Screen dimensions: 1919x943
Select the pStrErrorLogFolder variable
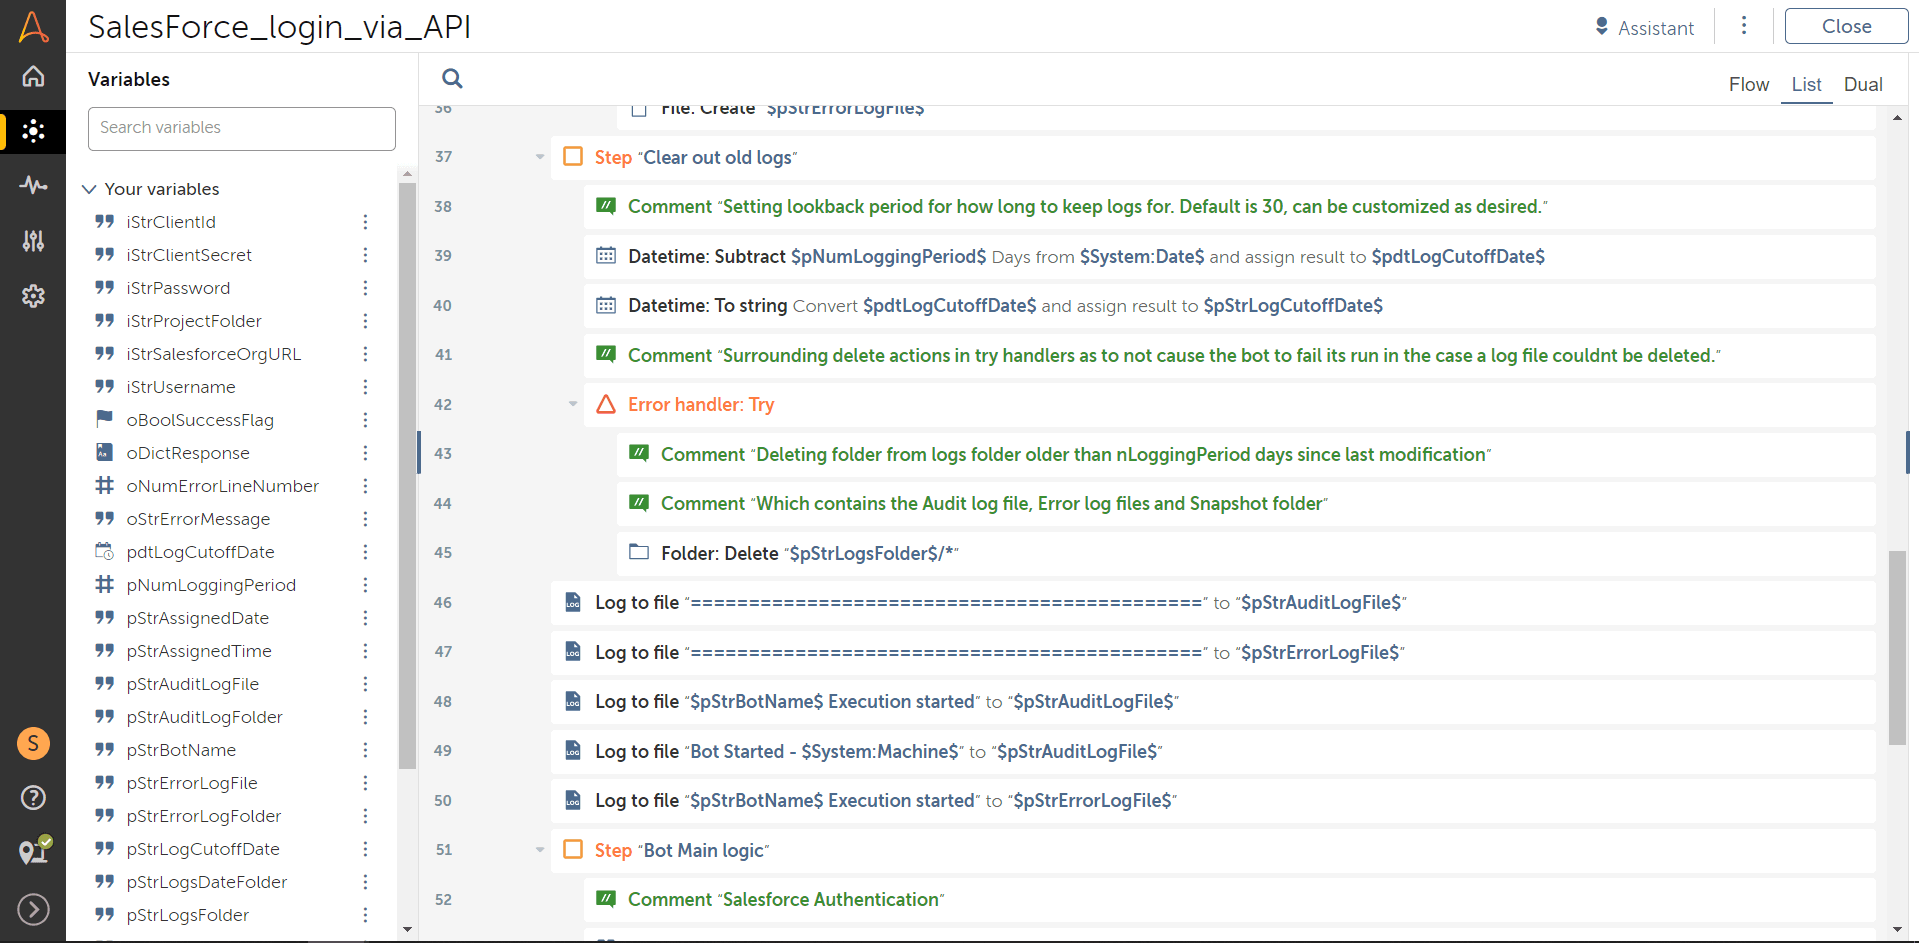(204, 816)
